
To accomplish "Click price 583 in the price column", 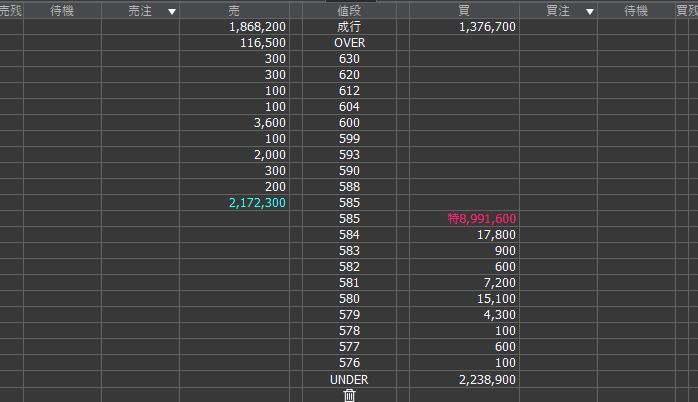I will click(x=349, y=251).
